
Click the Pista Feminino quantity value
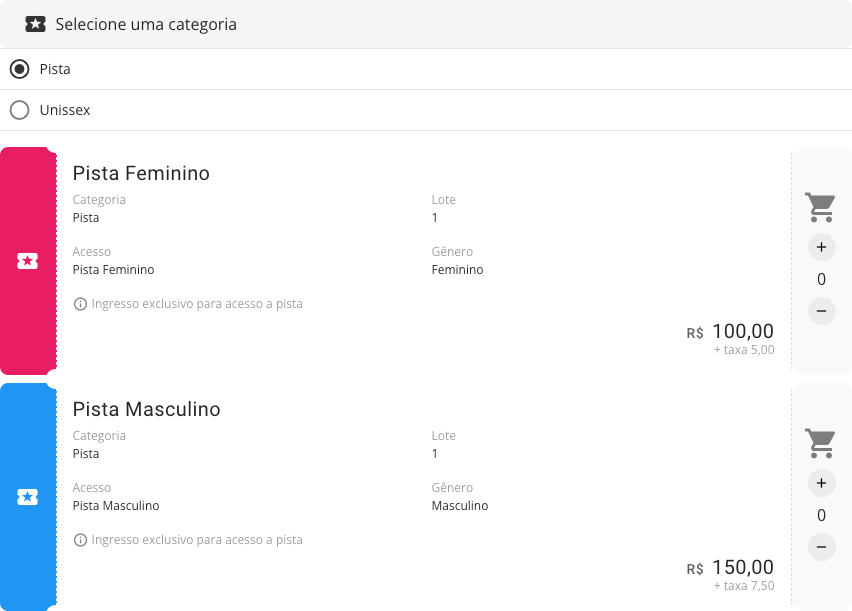pos(822,279)
